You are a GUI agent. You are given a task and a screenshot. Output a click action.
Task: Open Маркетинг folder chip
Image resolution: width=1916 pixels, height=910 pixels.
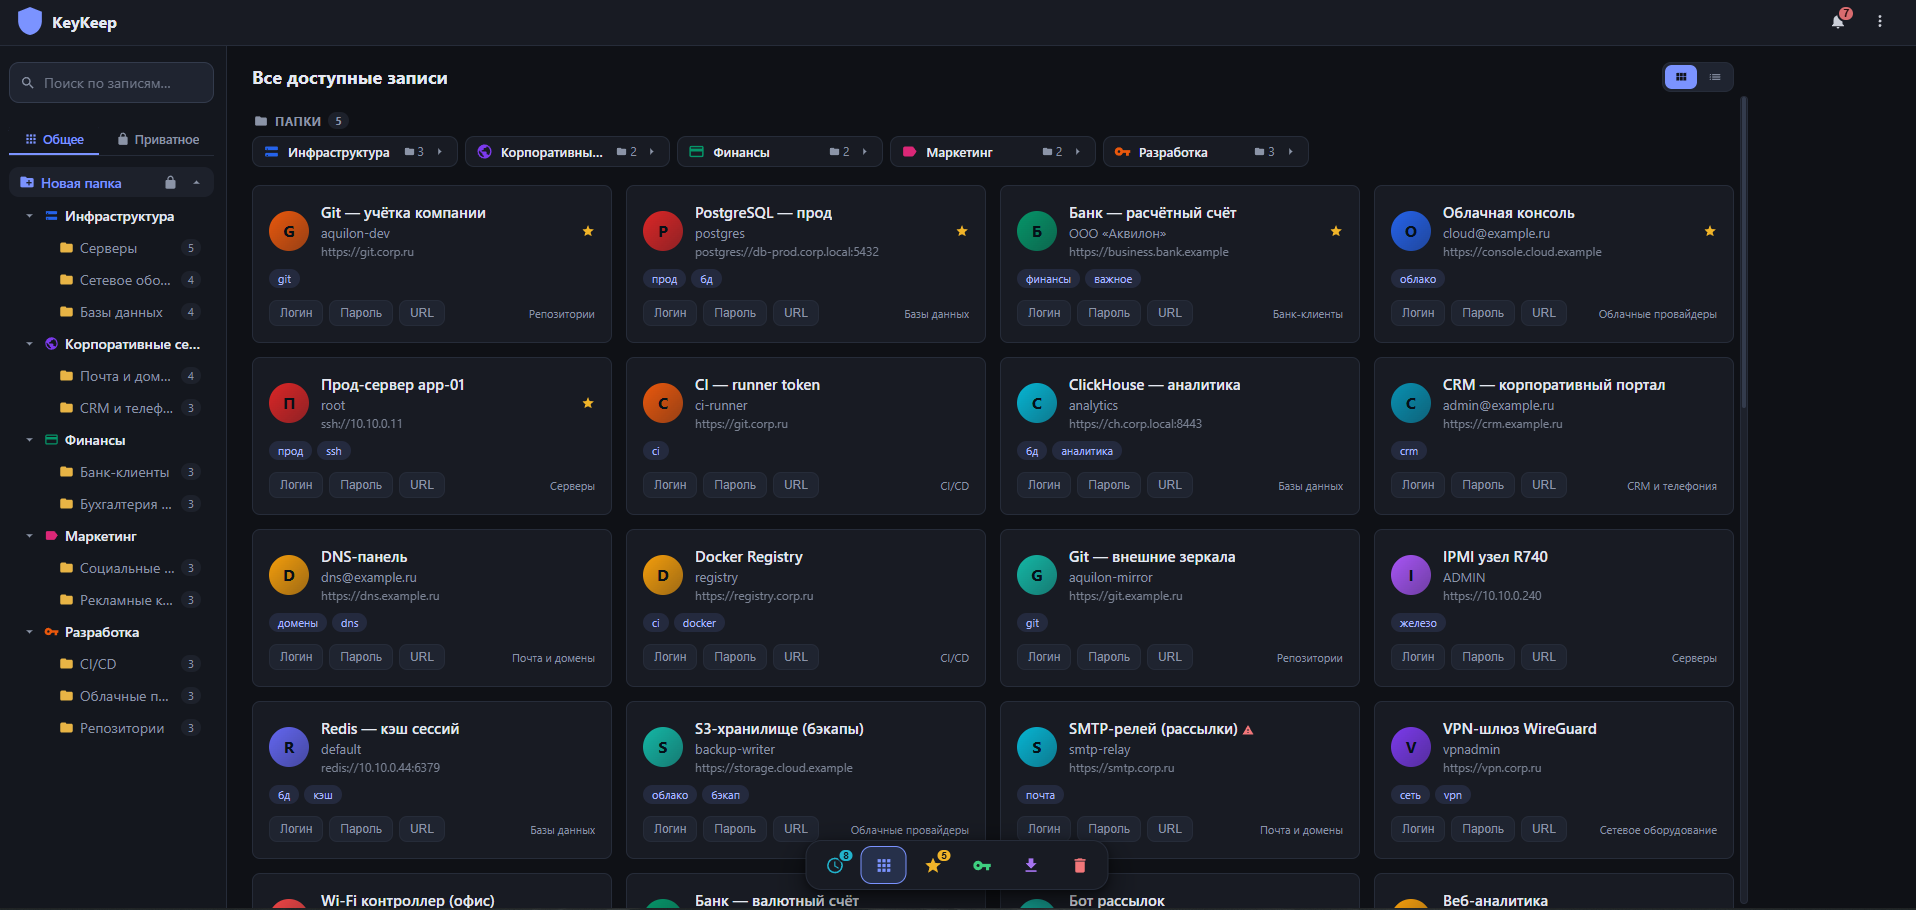pos(992,152)
